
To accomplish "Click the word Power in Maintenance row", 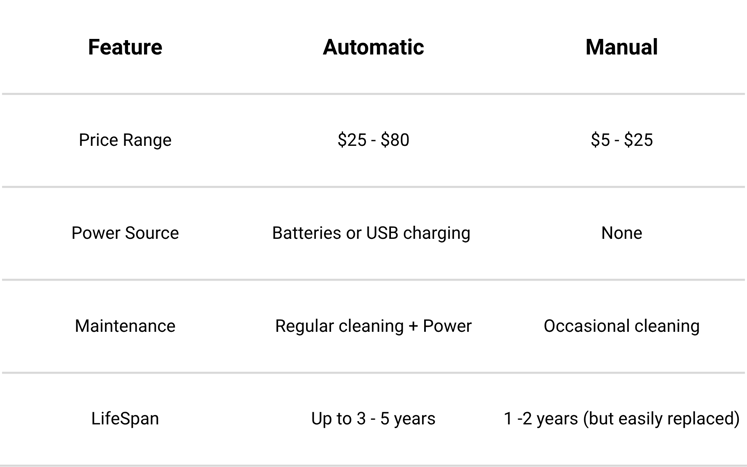I will 447,326.
